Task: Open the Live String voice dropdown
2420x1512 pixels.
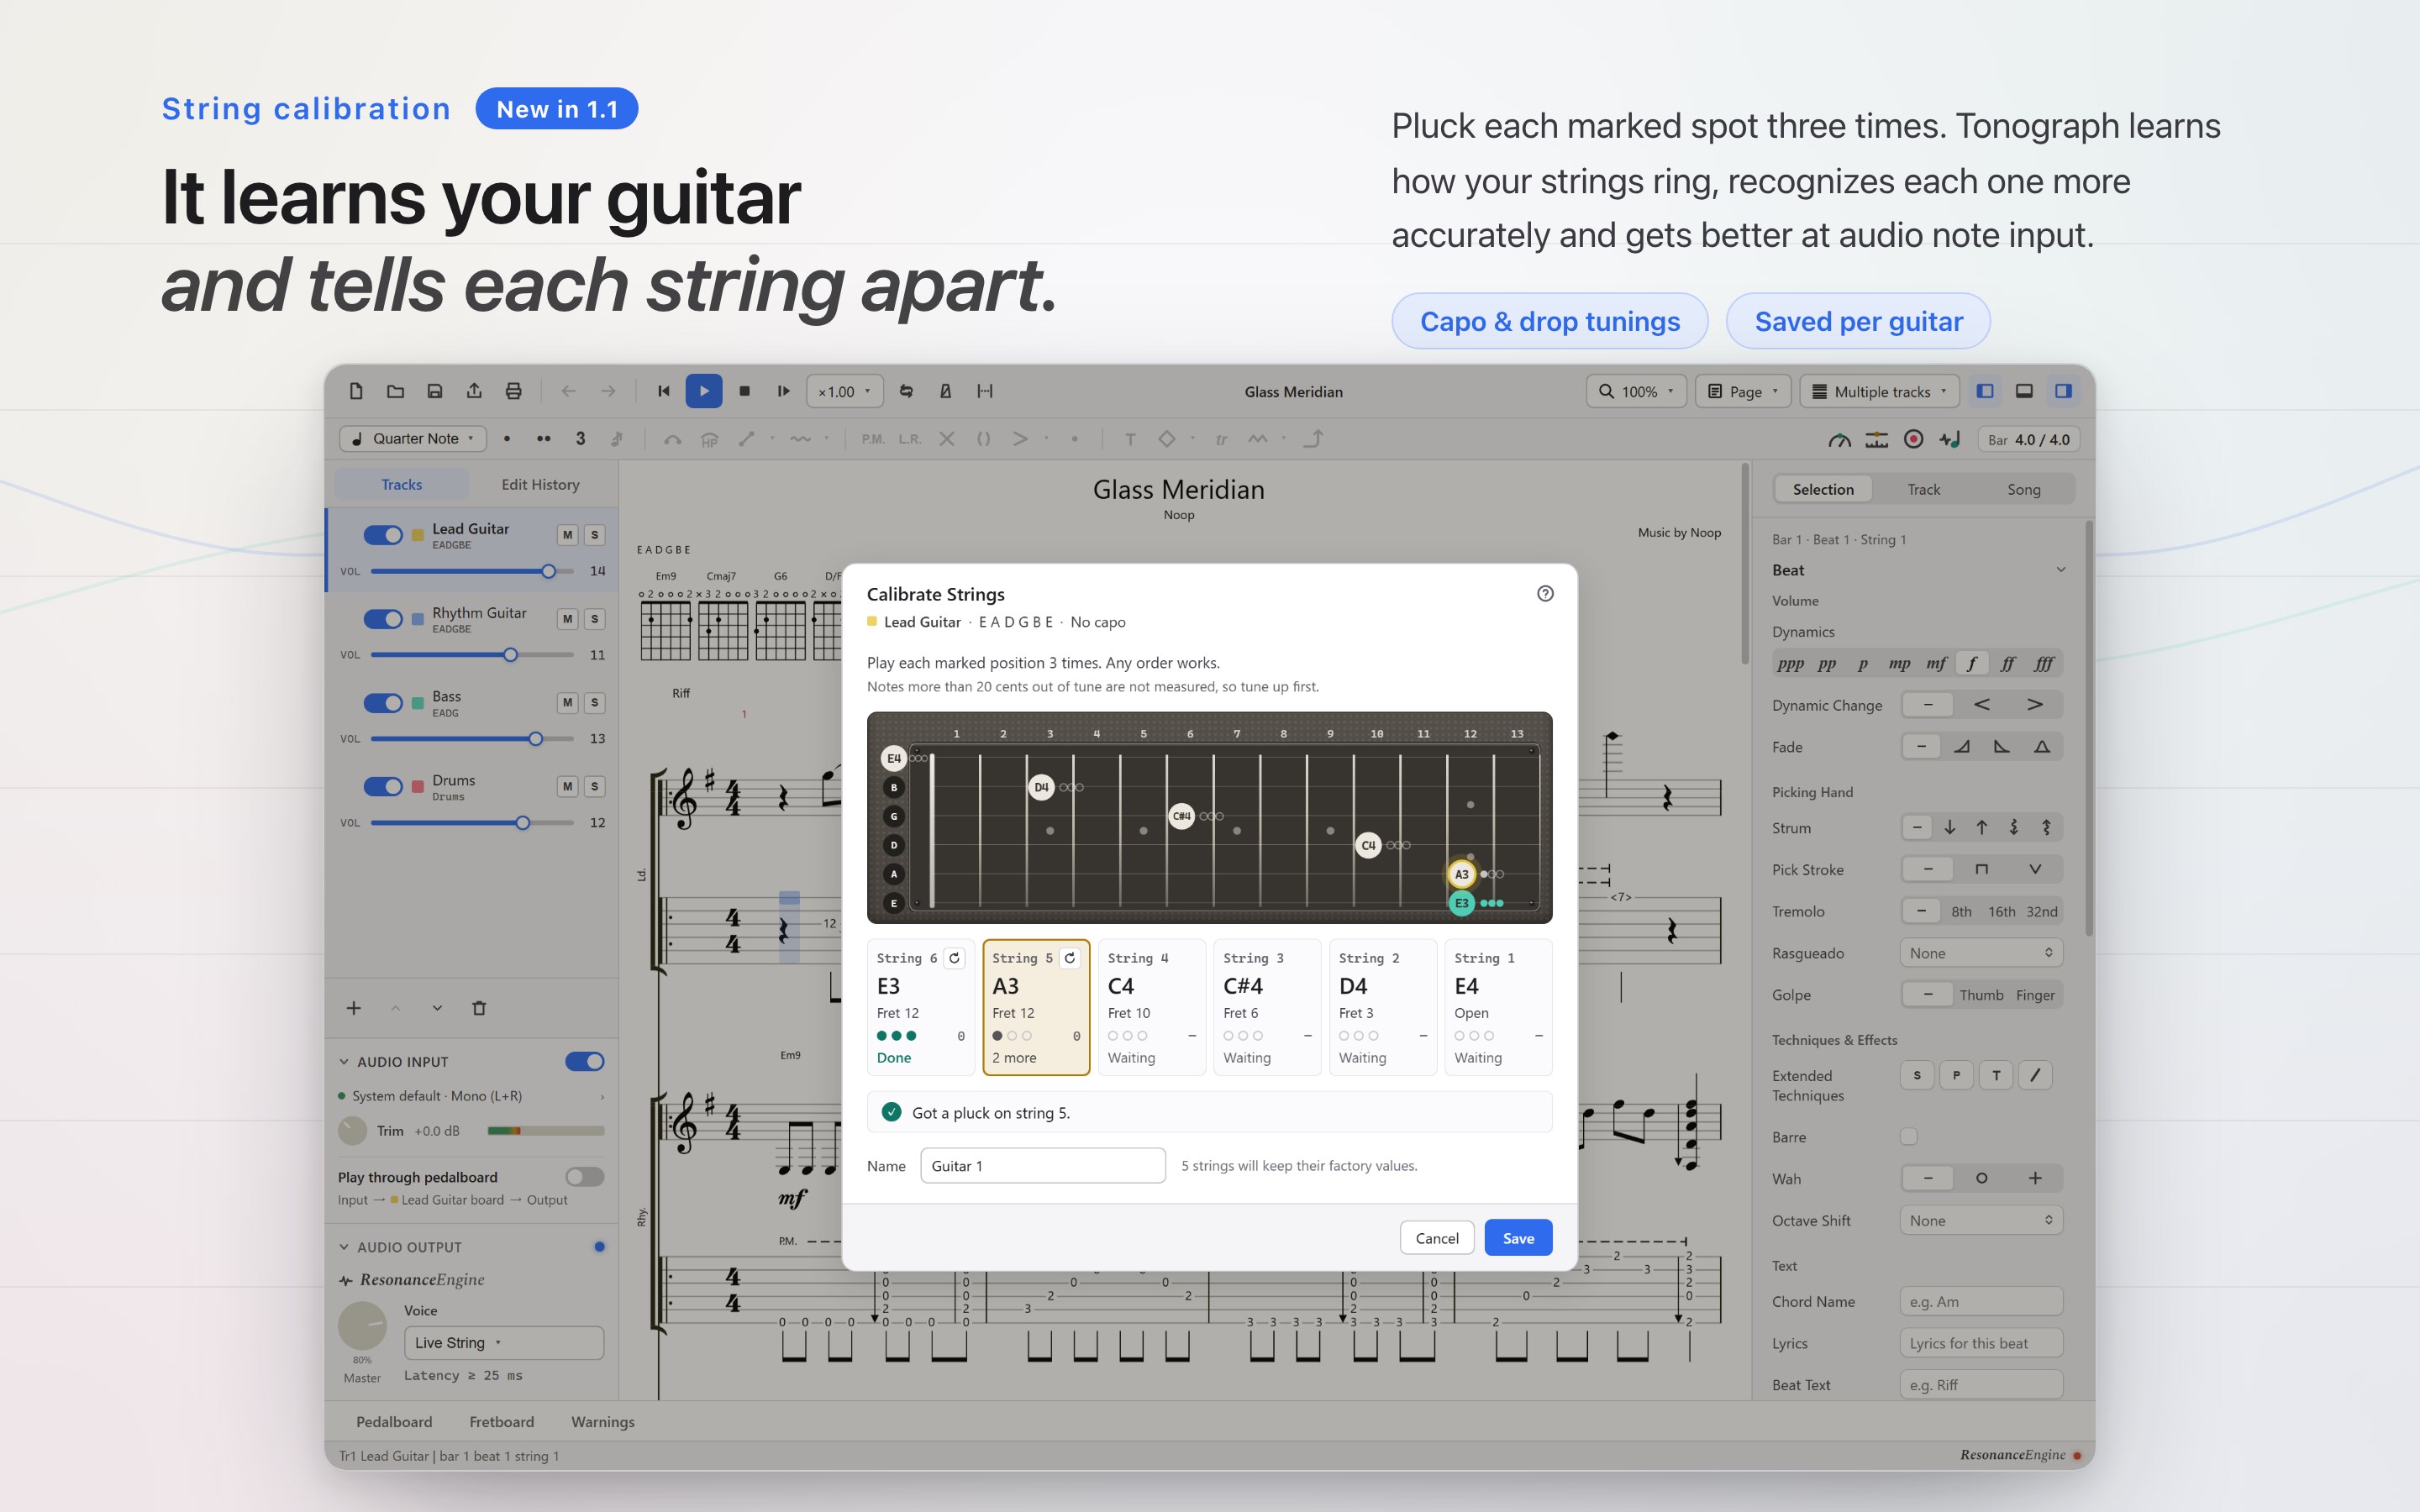Action: [503, 1342]
